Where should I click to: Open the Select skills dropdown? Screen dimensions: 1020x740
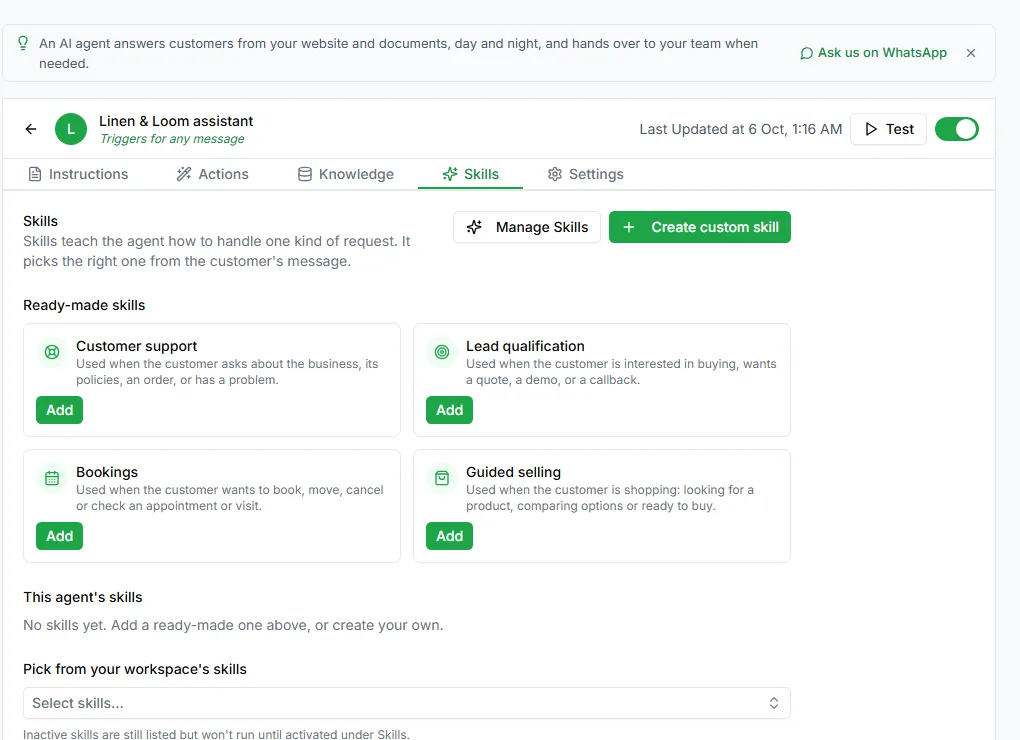pos(407,703)
